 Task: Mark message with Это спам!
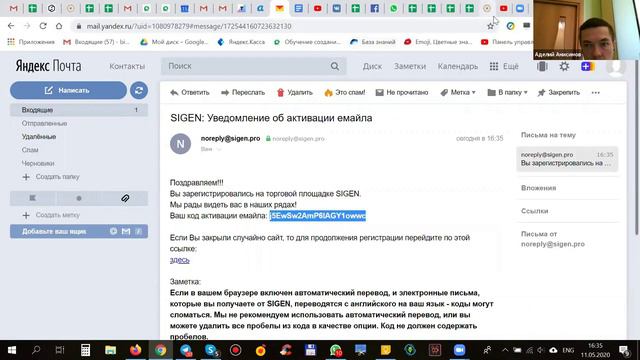[345, 93]
